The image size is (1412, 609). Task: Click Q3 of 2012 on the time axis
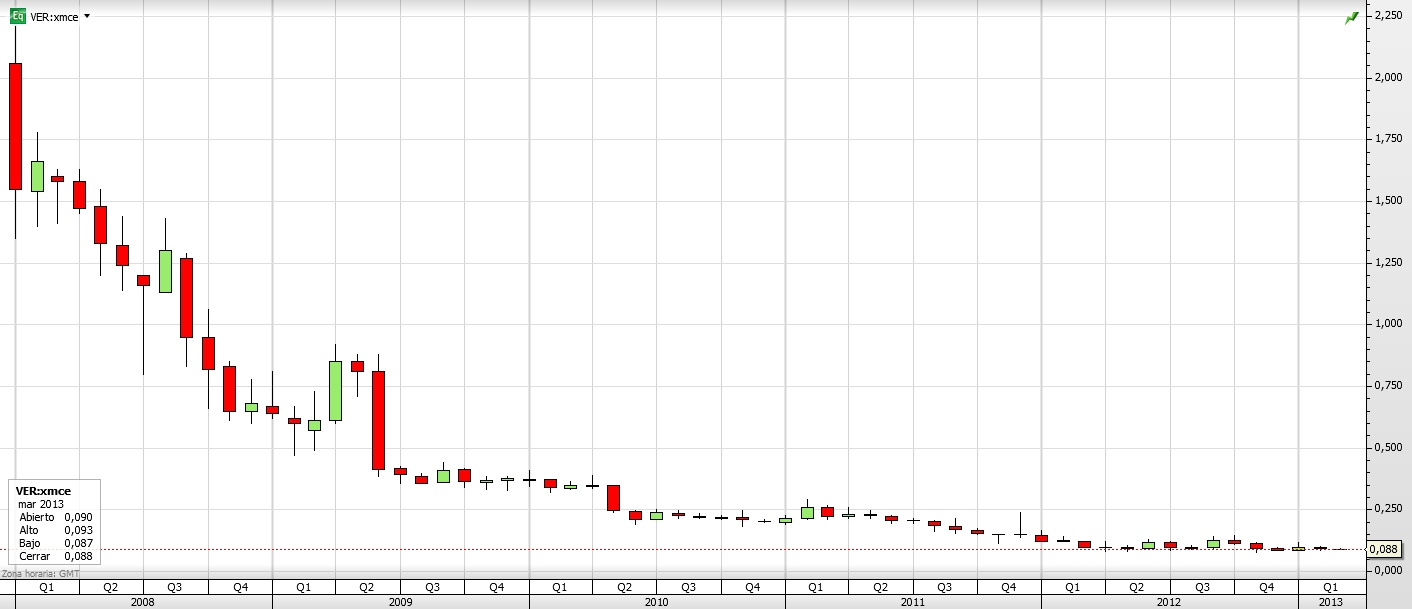click(x=1200, y=587)
